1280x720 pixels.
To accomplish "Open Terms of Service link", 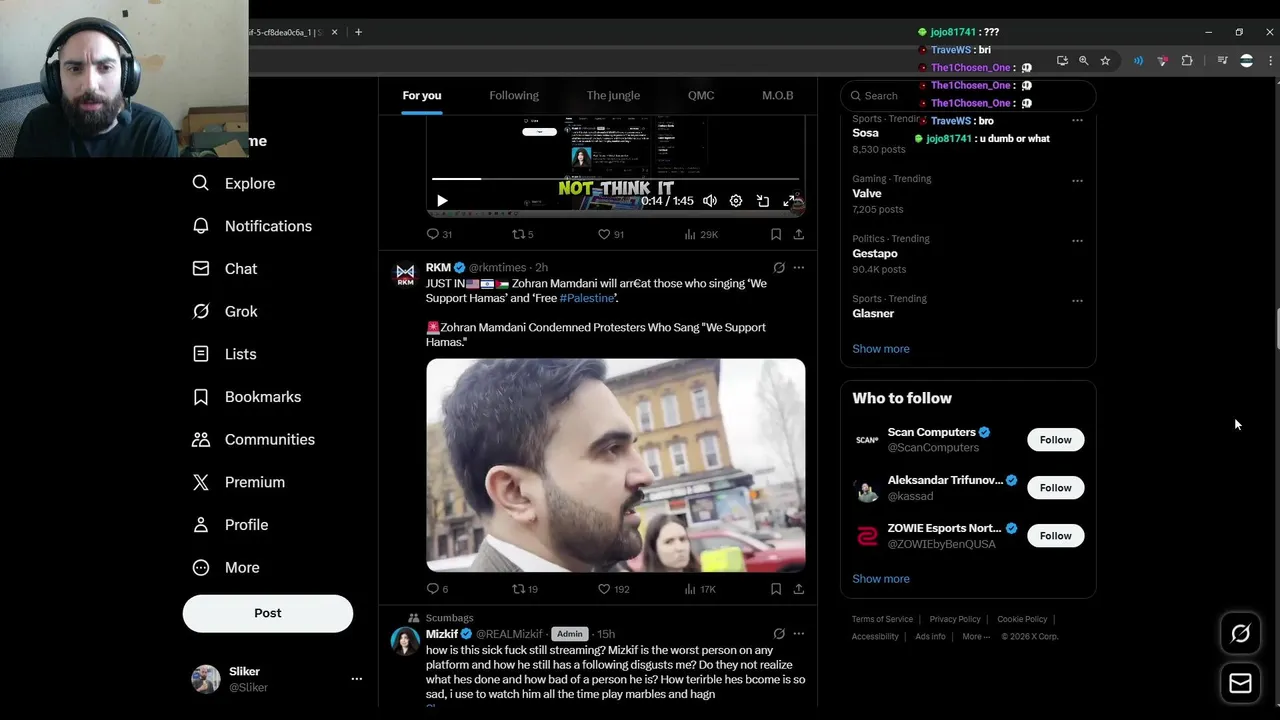I will (882, 619).
